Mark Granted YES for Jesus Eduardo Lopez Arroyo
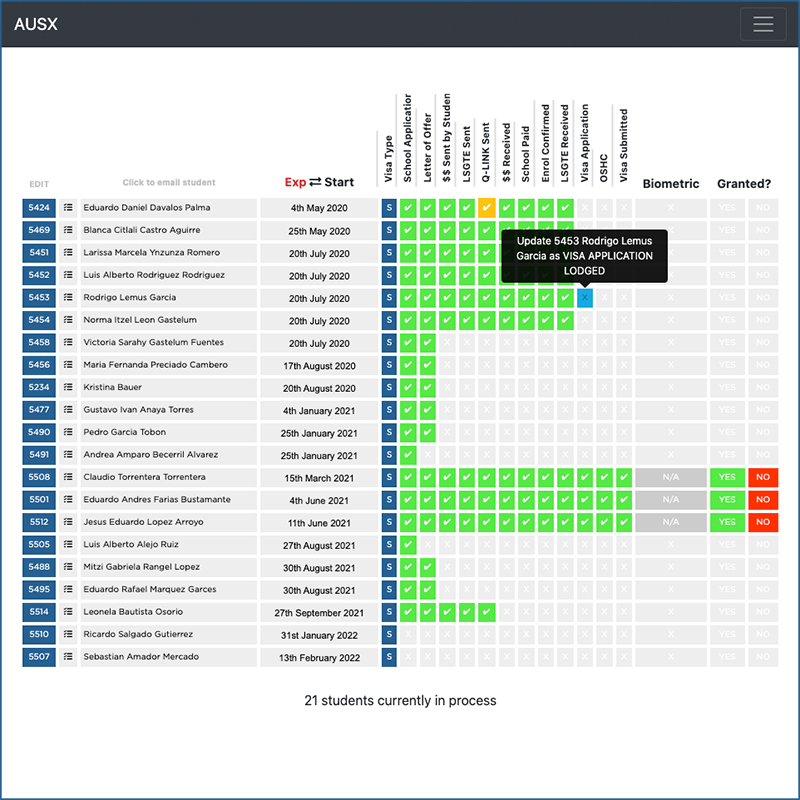Screen dimensions: 800x800 tap(727, 522)
